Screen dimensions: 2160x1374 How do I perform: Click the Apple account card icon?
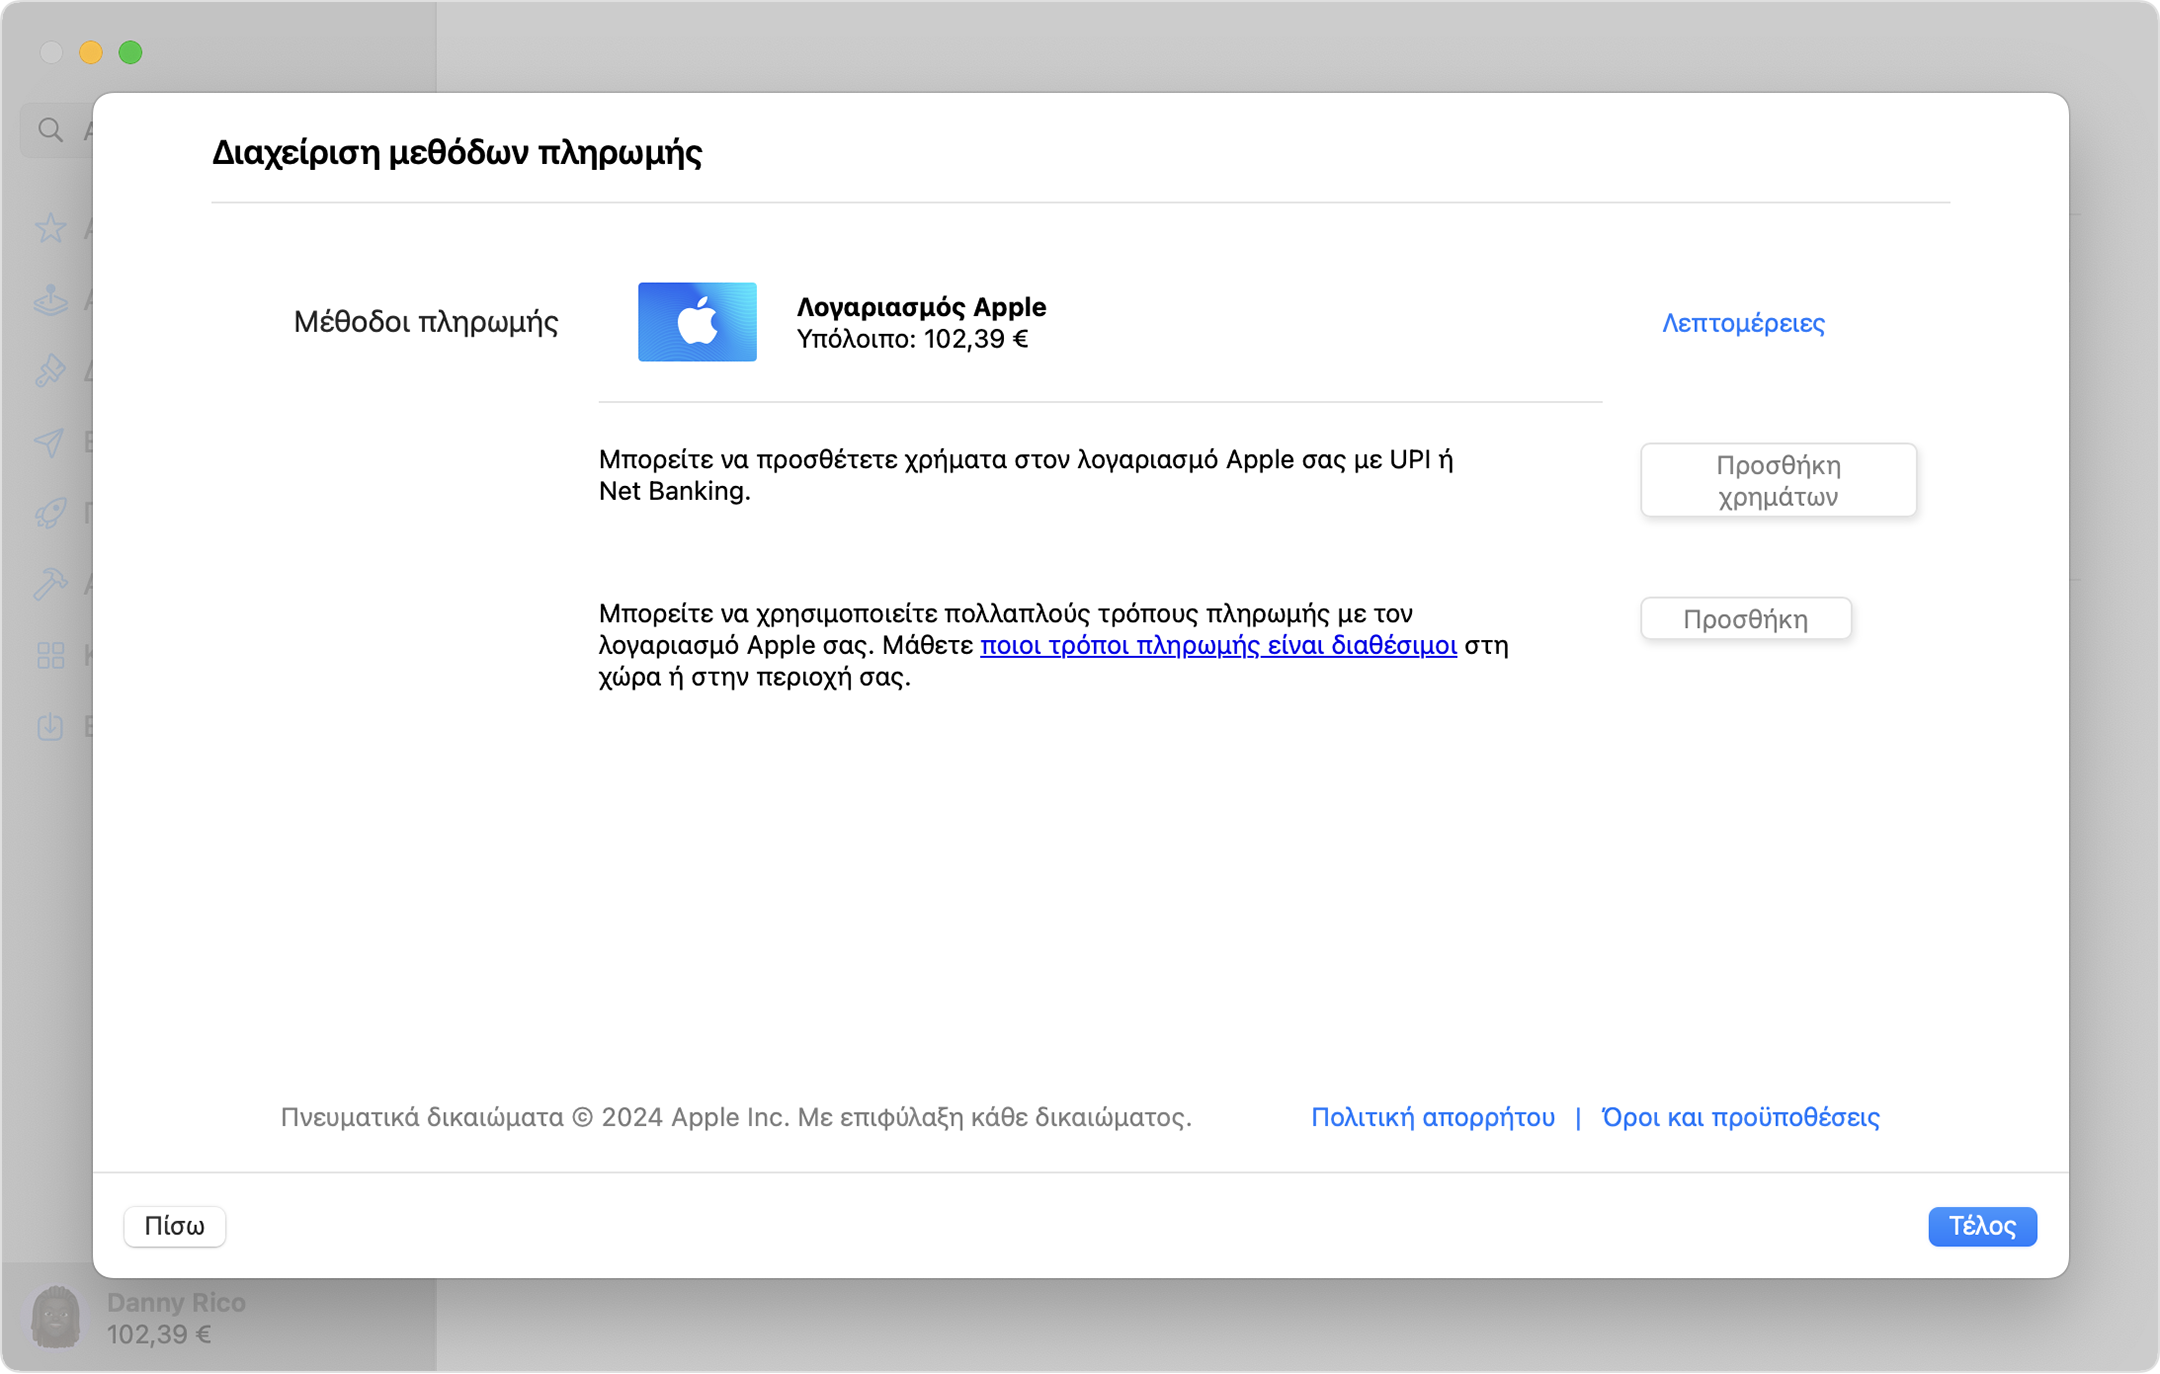(697, 322)
